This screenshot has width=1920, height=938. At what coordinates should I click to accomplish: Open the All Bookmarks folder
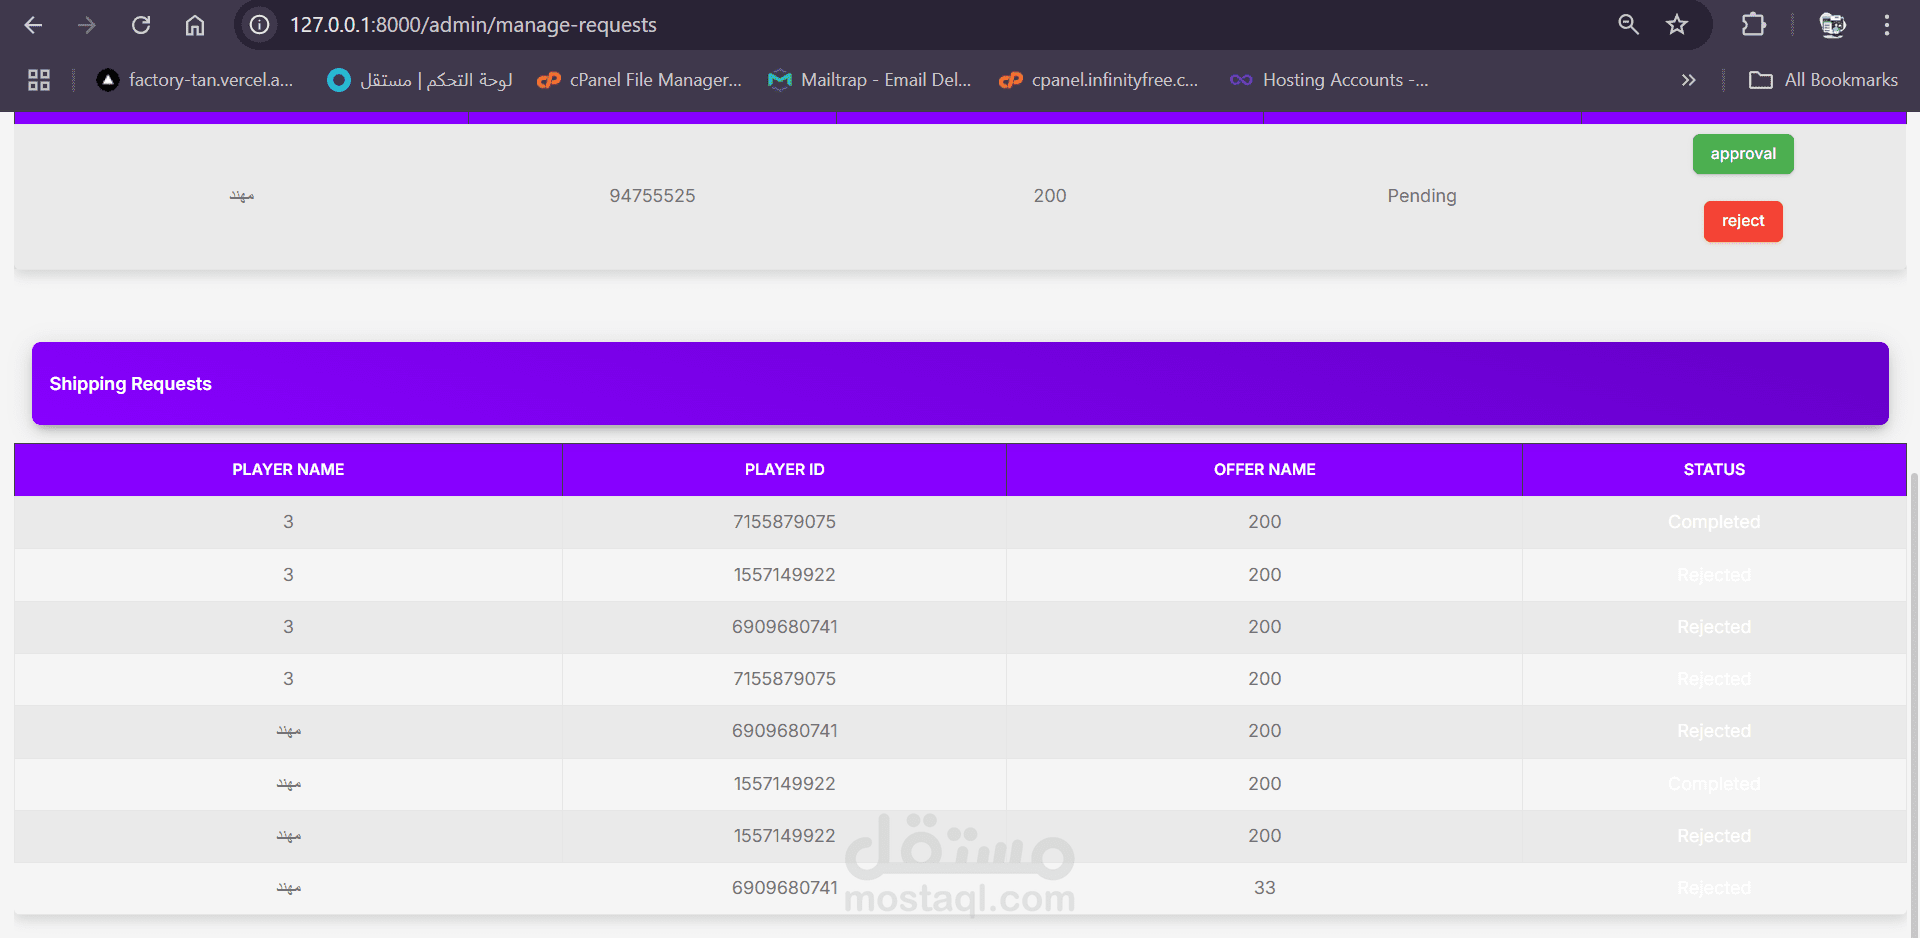click(x=1823, y=80)
